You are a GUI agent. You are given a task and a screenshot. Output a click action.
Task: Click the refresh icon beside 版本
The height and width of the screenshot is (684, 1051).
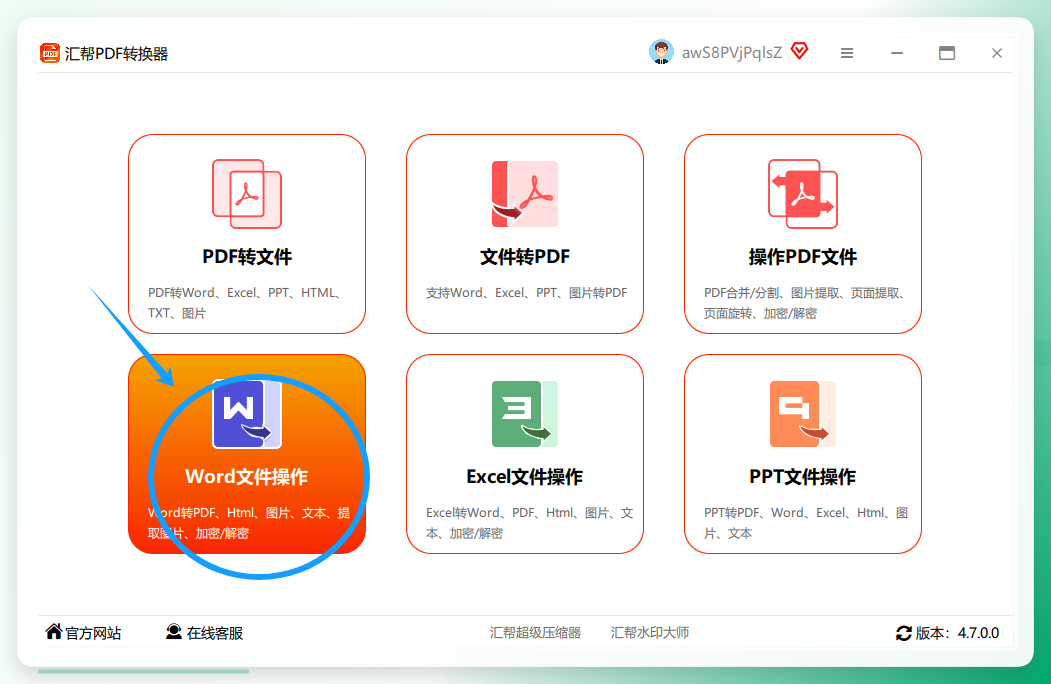pyautogui.click(x=904, y=633)
